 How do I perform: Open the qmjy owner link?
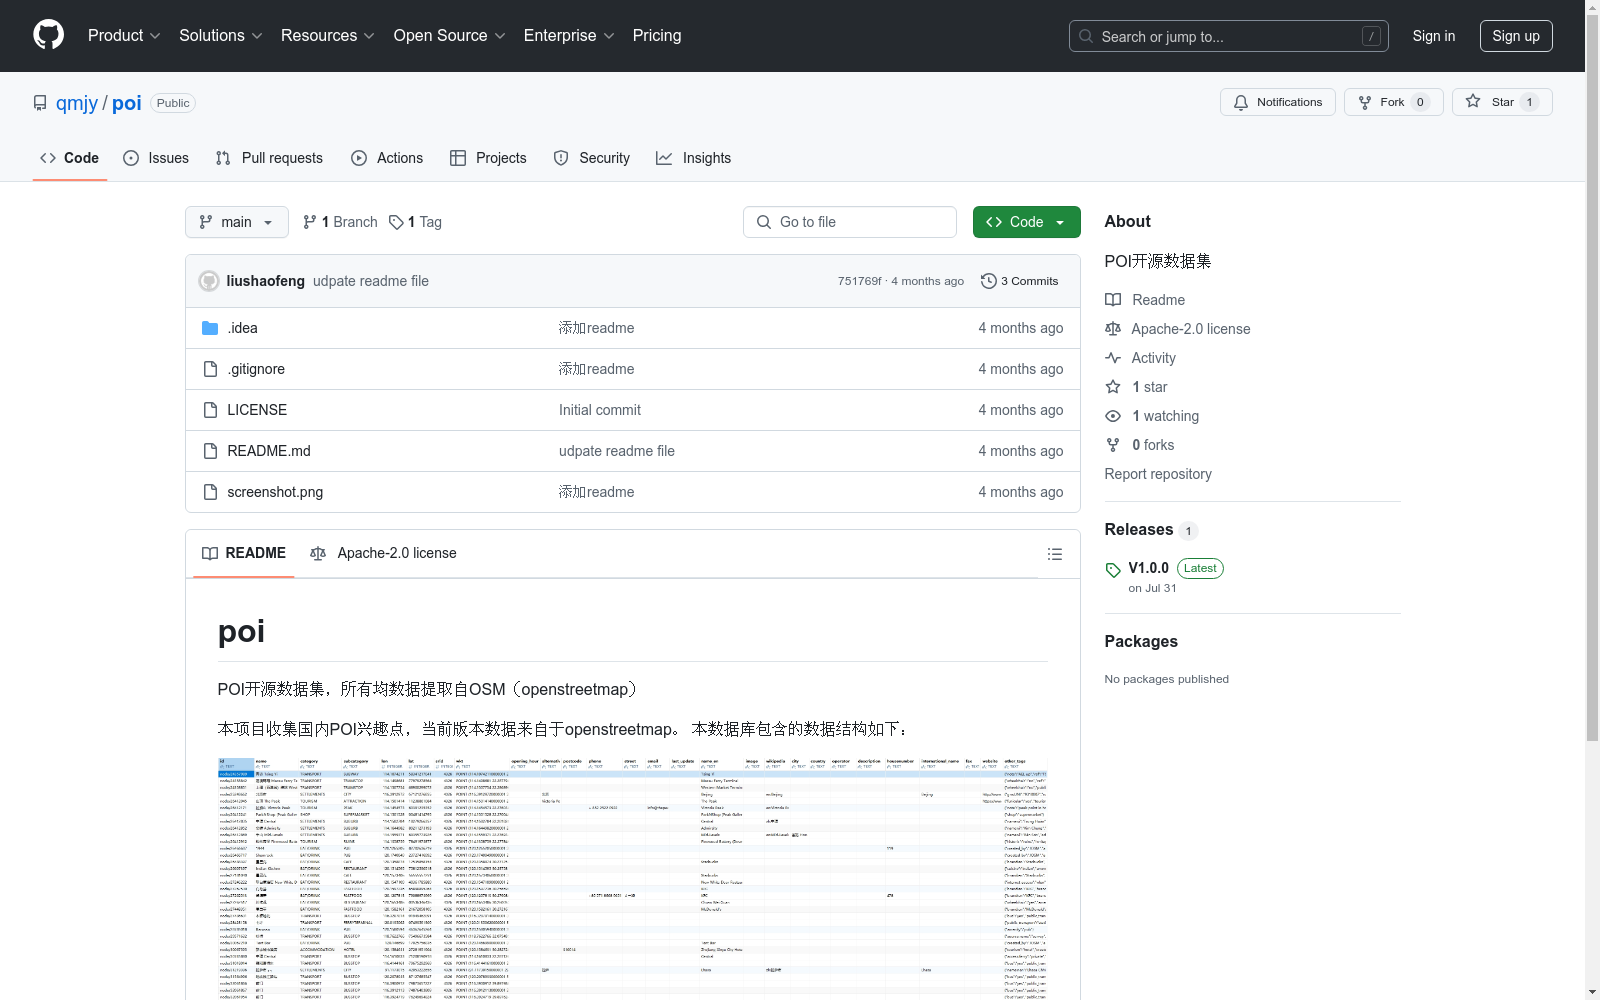pyautogui.click(x=77, y=103)
